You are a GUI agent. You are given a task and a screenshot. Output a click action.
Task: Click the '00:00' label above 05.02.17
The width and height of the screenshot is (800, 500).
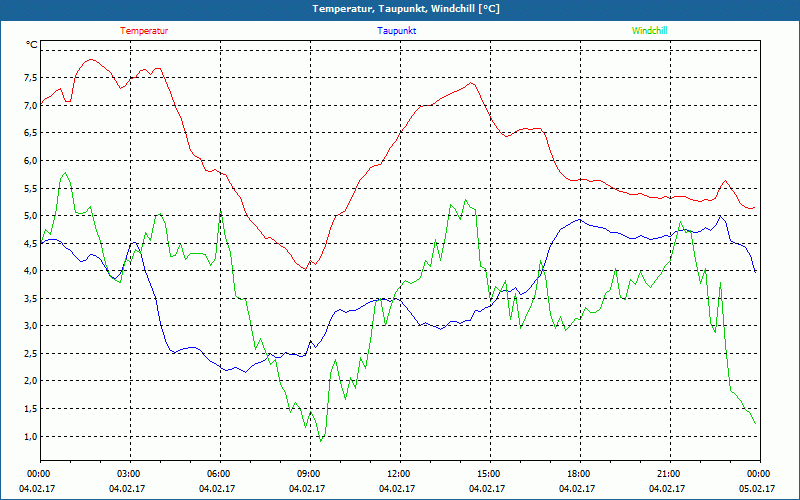[x=760, y=474]
